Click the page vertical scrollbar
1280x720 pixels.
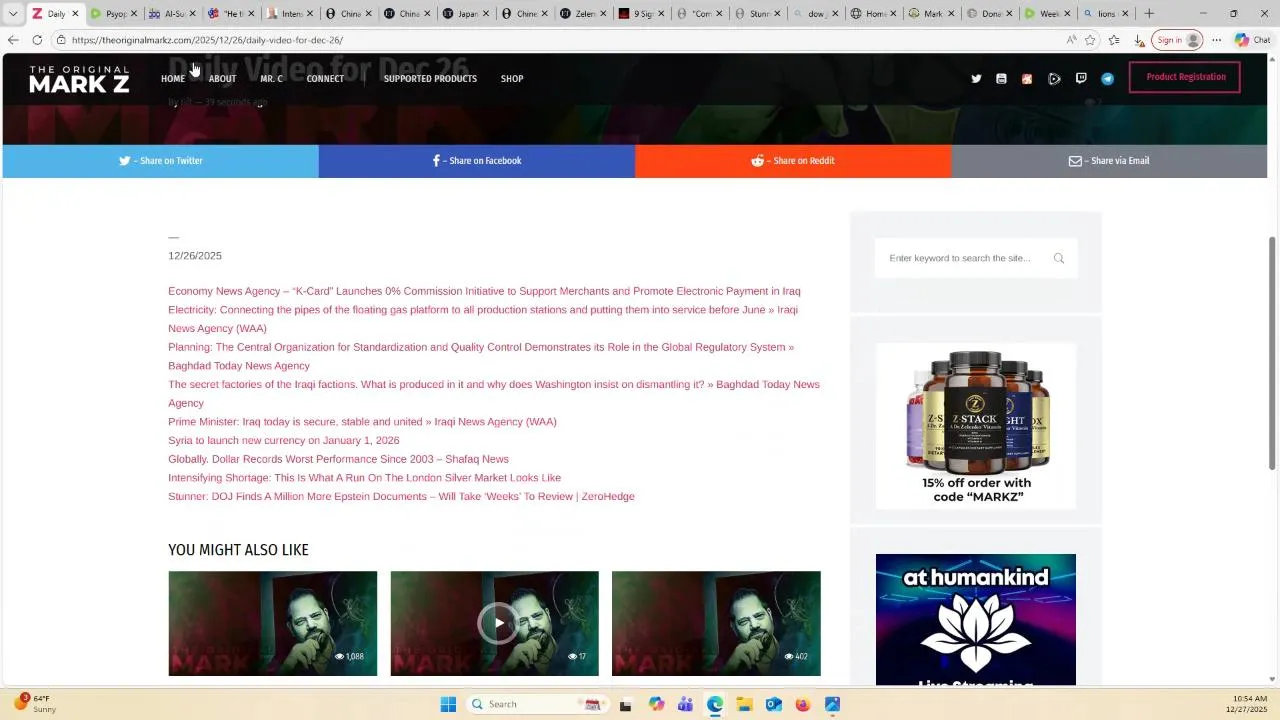pyautogui.click(x=1272, y=352)
